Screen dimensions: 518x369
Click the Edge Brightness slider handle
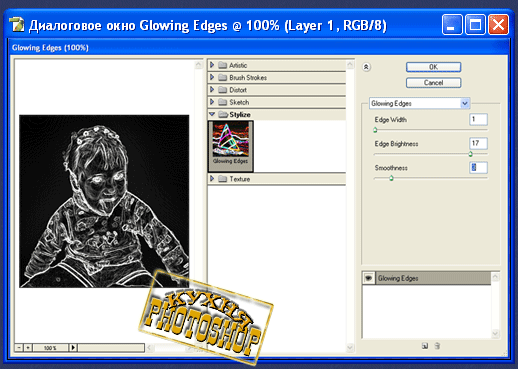(x=471, y=154)
